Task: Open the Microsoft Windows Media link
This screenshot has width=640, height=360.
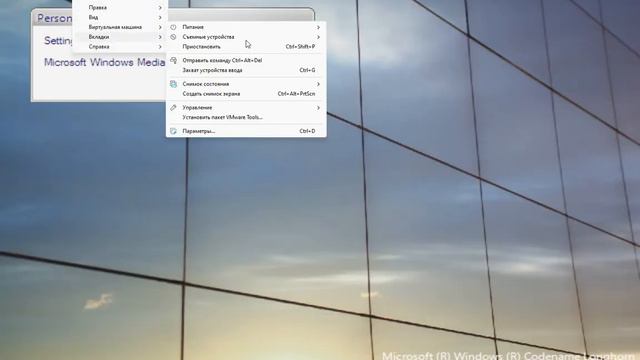Action: point(104,62)
